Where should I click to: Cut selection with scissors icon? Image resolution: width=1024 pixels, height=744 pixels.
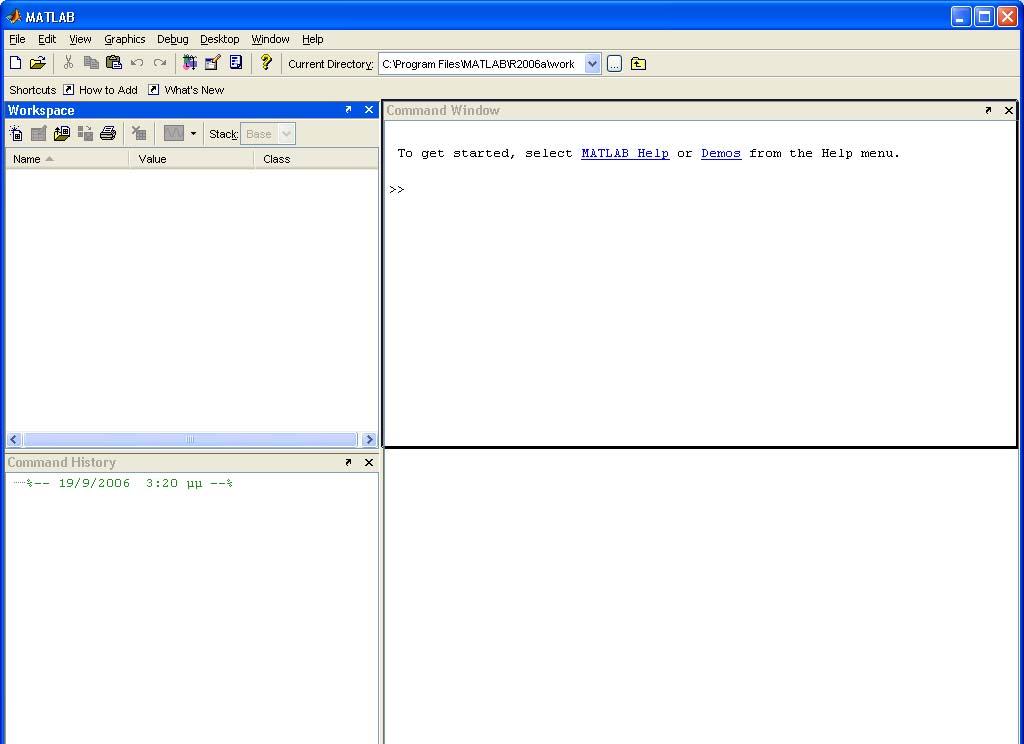[x=68, y=63]
